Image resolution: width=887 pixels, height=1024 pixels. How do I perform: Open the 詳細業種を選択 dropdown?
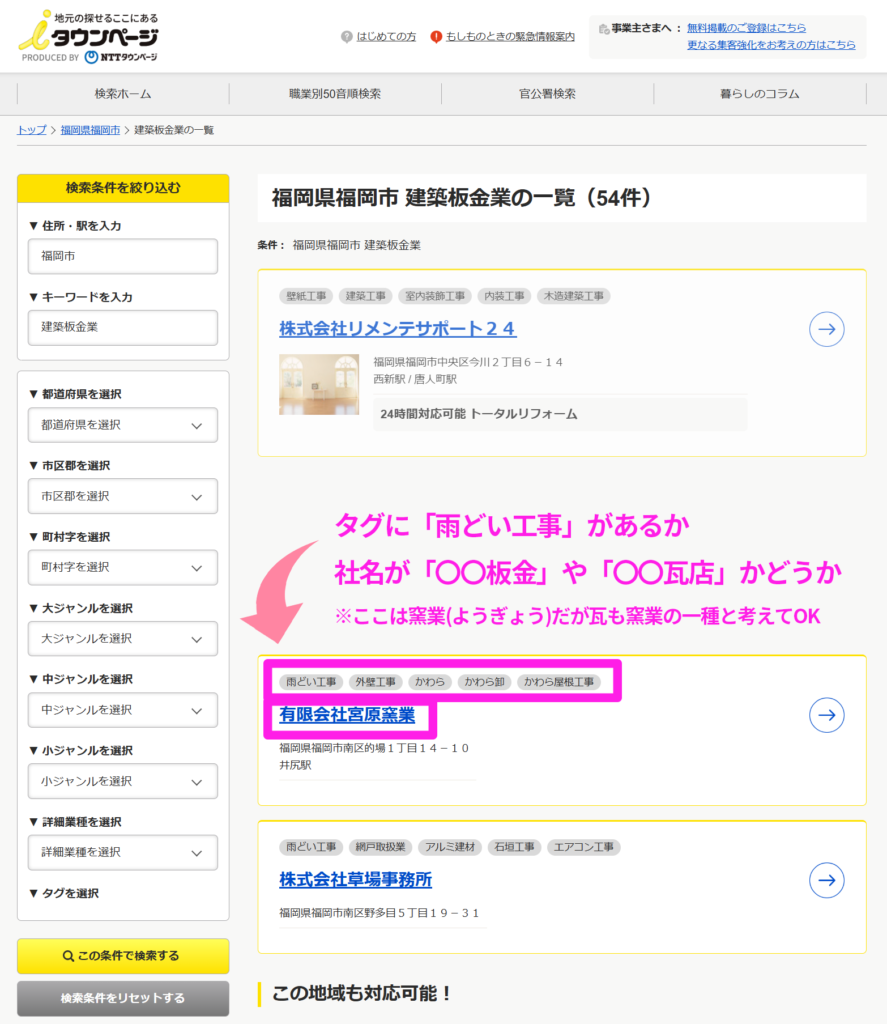tap(123, 852)
